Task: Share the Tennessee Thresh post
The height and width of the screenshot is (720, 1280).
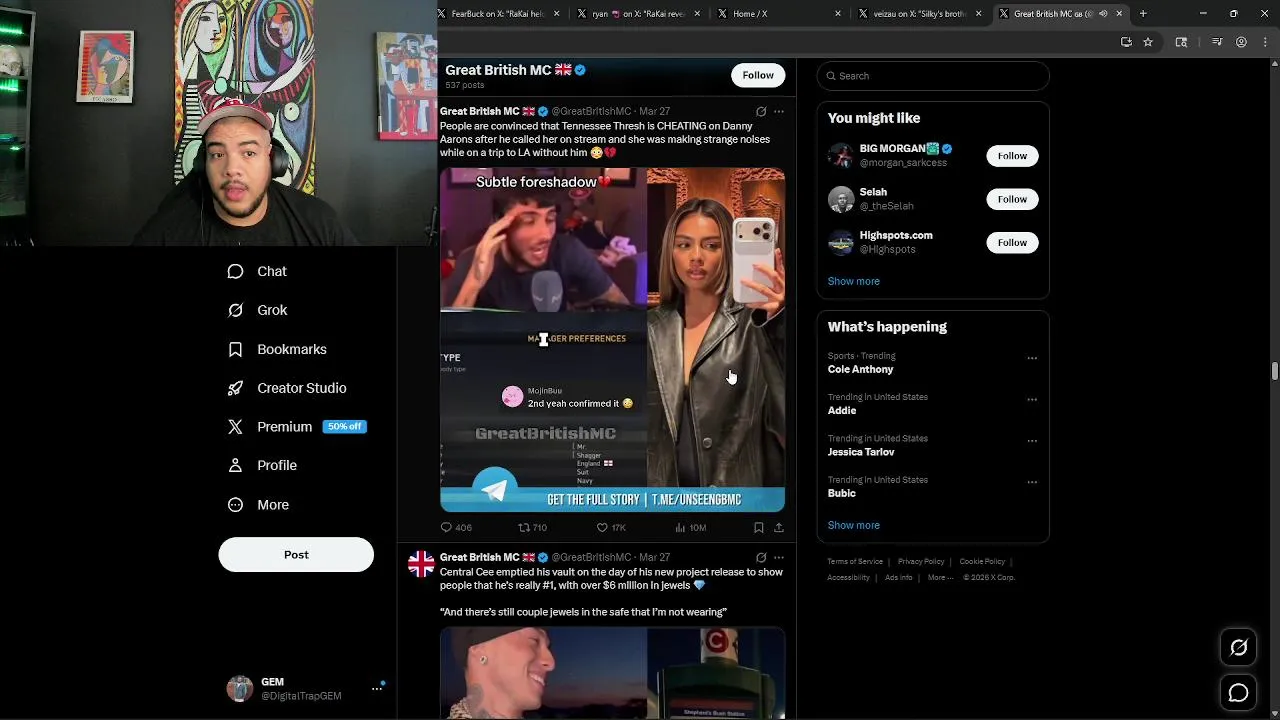Action: tap(779, 527)
